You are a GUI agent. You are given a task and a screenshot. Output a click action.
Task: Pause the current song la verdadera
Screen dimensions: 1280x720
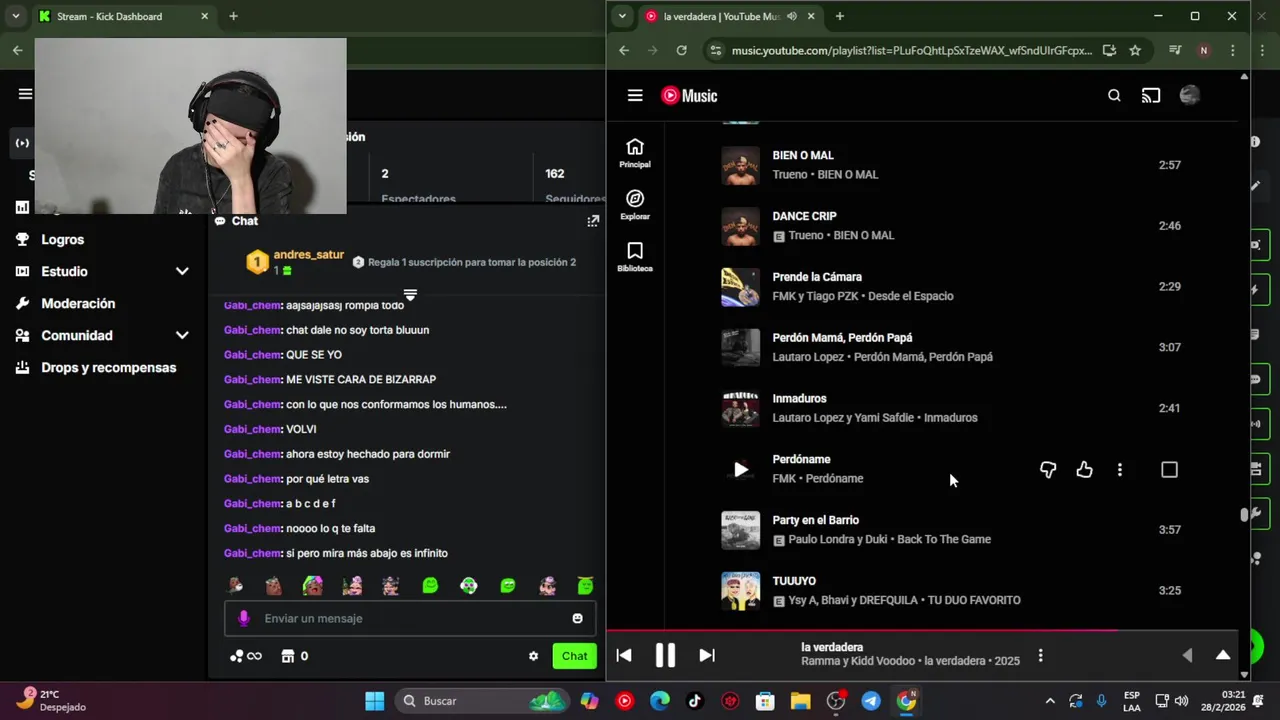665,655
